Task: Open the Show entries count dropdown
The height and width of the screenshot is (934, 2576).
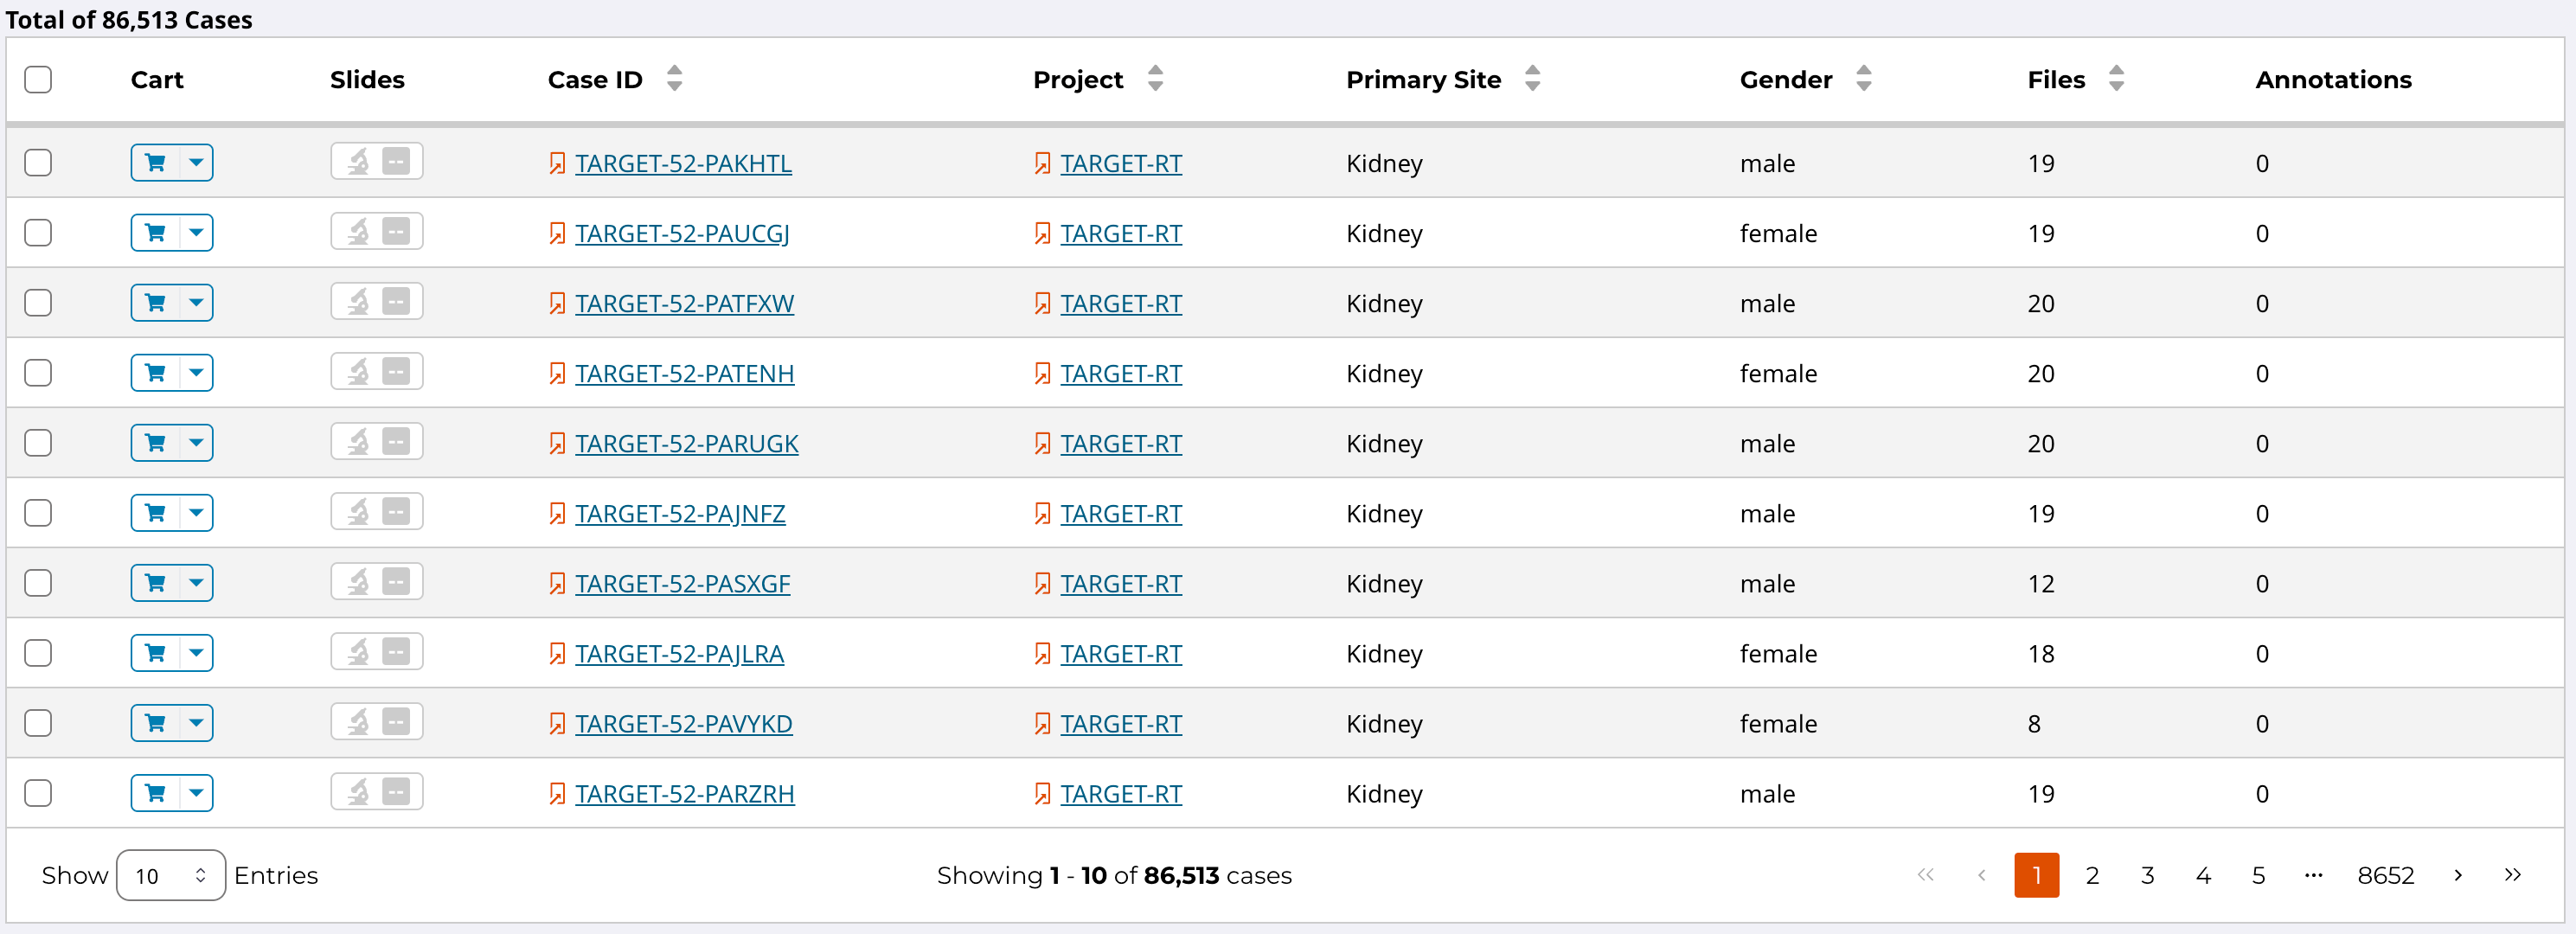Action: 170,876
